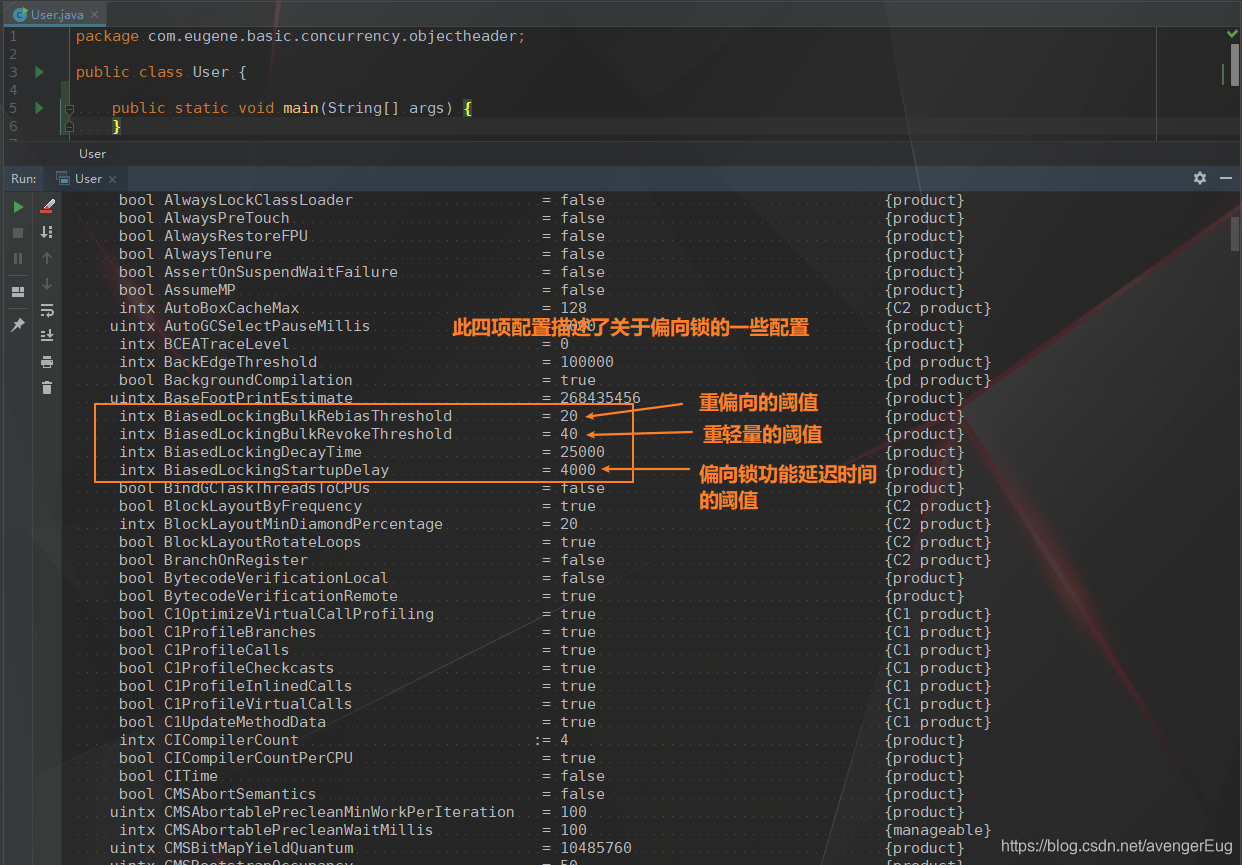Run class User from line 3 gutter

[x=39, y=72]
